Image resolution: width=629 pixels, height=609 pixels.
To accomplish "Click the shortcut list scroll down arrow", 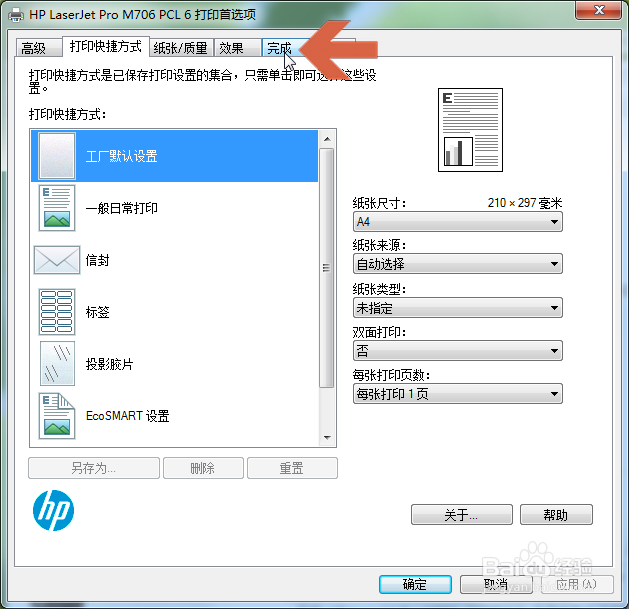I will pyautogui.click(x=327, y=438).
